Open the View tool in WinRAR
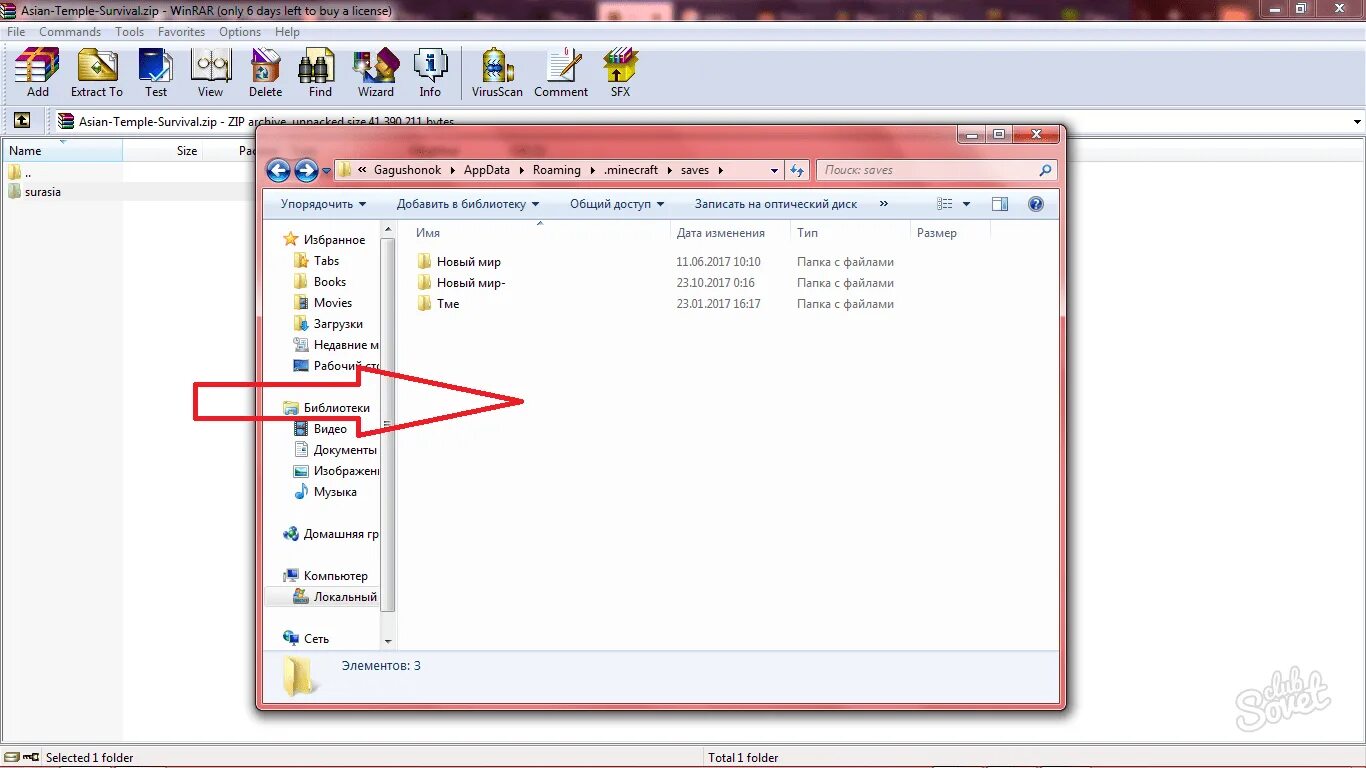The width and height of the screenshot is (1366, 768). tap(210, 72)
